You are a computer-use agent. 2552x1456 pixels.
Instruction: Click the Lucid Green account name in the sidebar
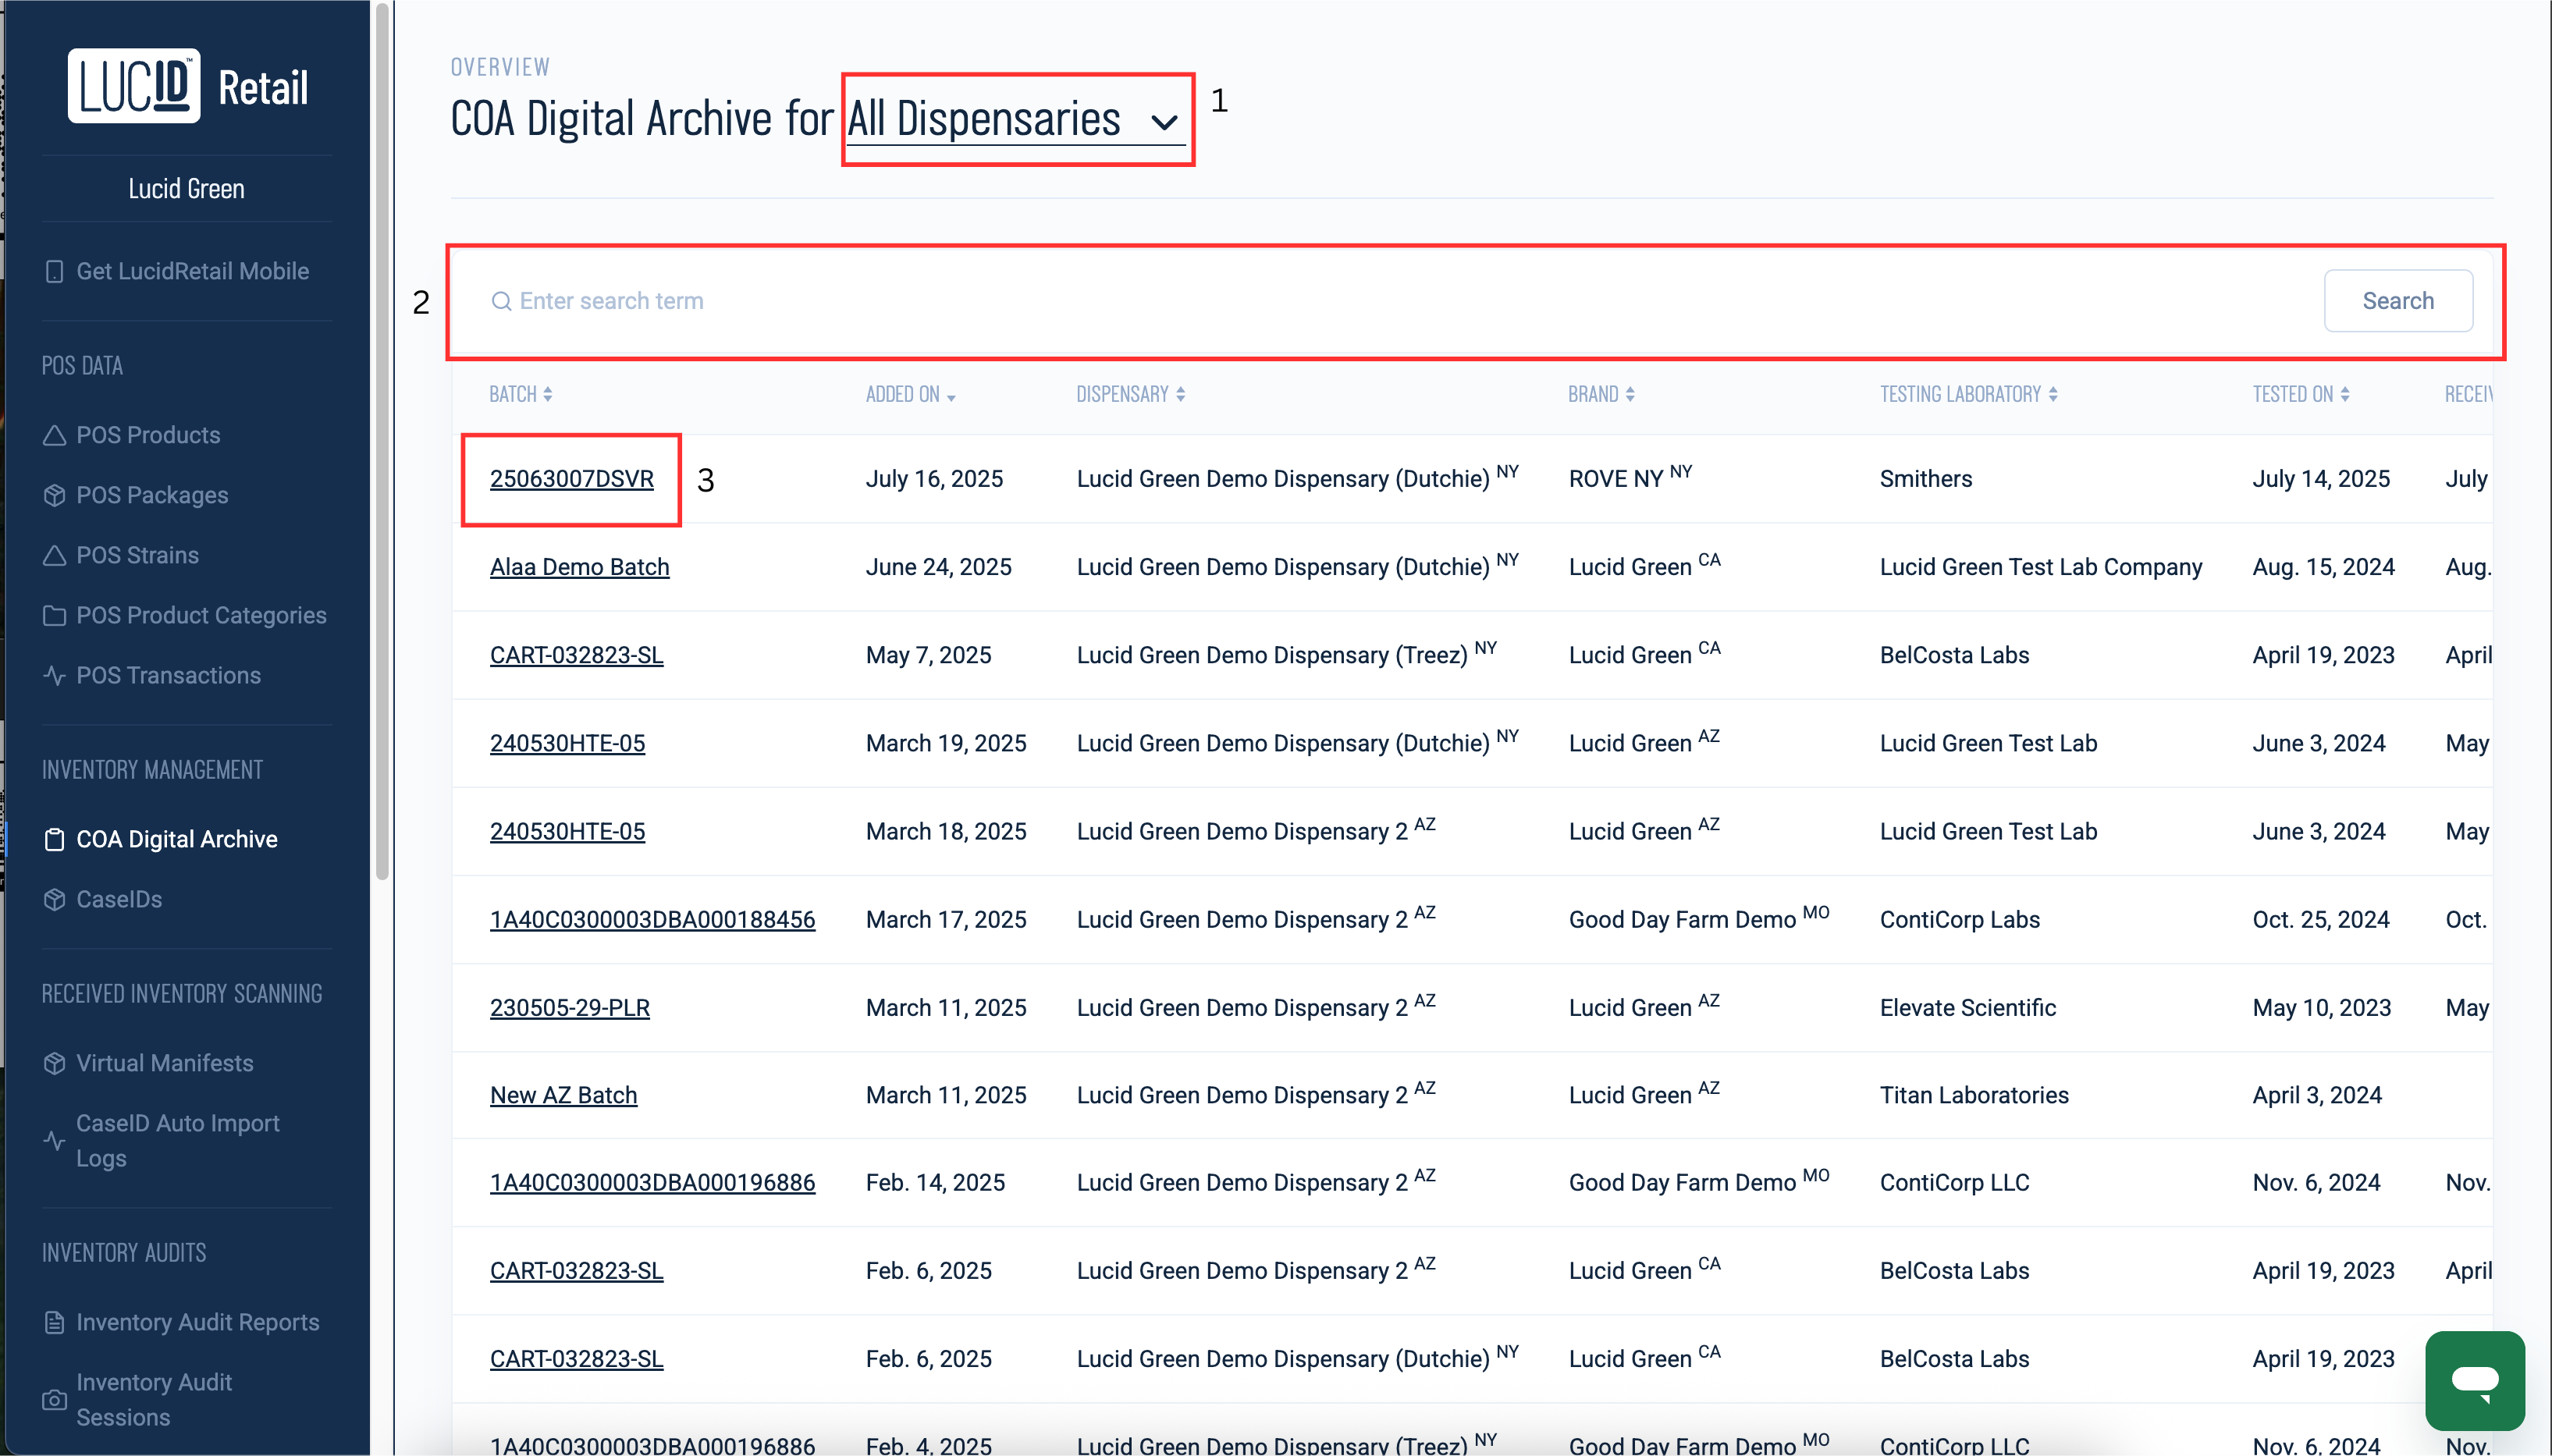pos(186,188)
